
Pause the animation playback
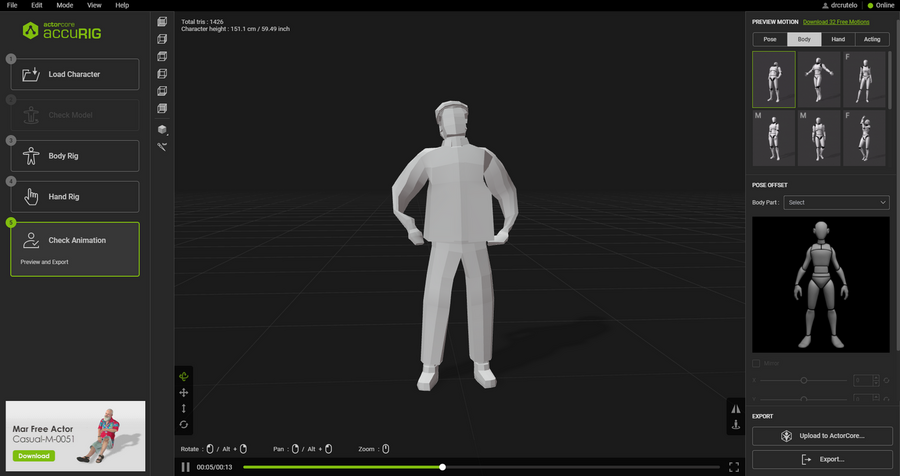186,467
